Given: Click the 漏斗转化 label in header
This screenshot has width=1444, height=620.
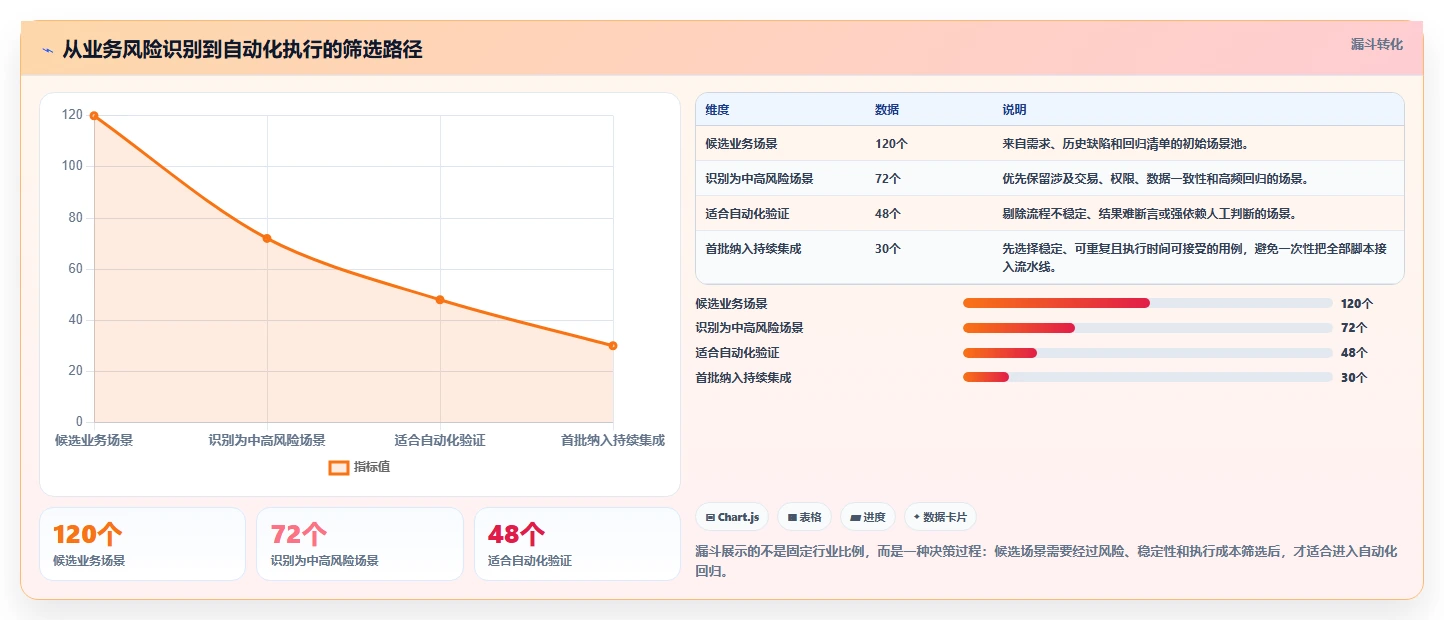Looking at the screenshot, I should (1377, 45).
